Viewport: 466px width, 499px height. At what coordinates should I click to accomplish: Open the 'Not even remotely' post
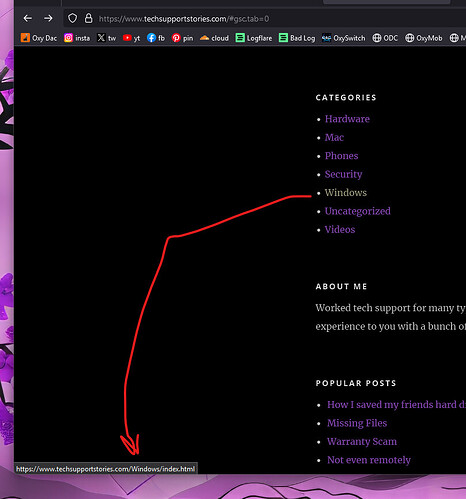[369, 460]
